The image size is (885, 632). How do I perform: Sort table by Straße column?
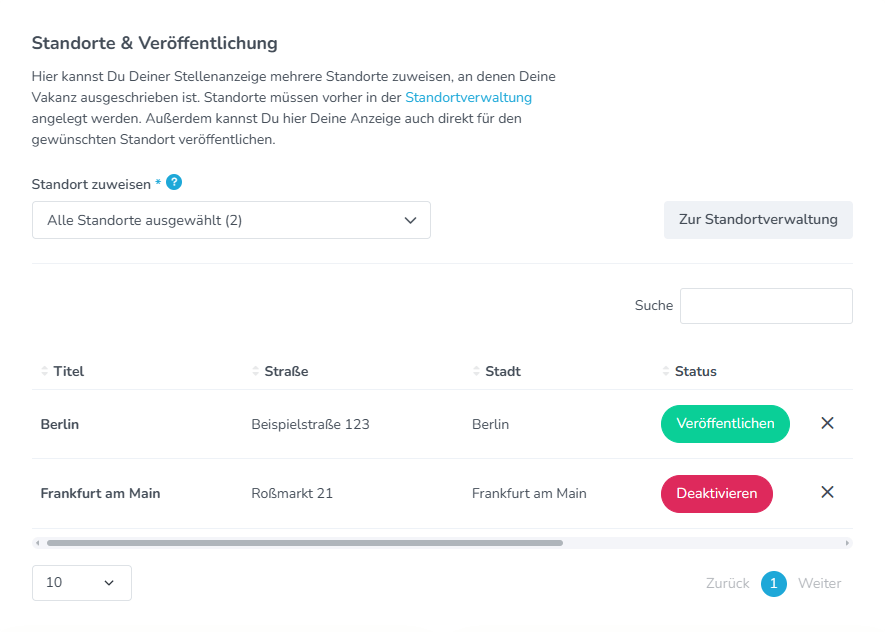pyautogui.click(x=285, y=371)
